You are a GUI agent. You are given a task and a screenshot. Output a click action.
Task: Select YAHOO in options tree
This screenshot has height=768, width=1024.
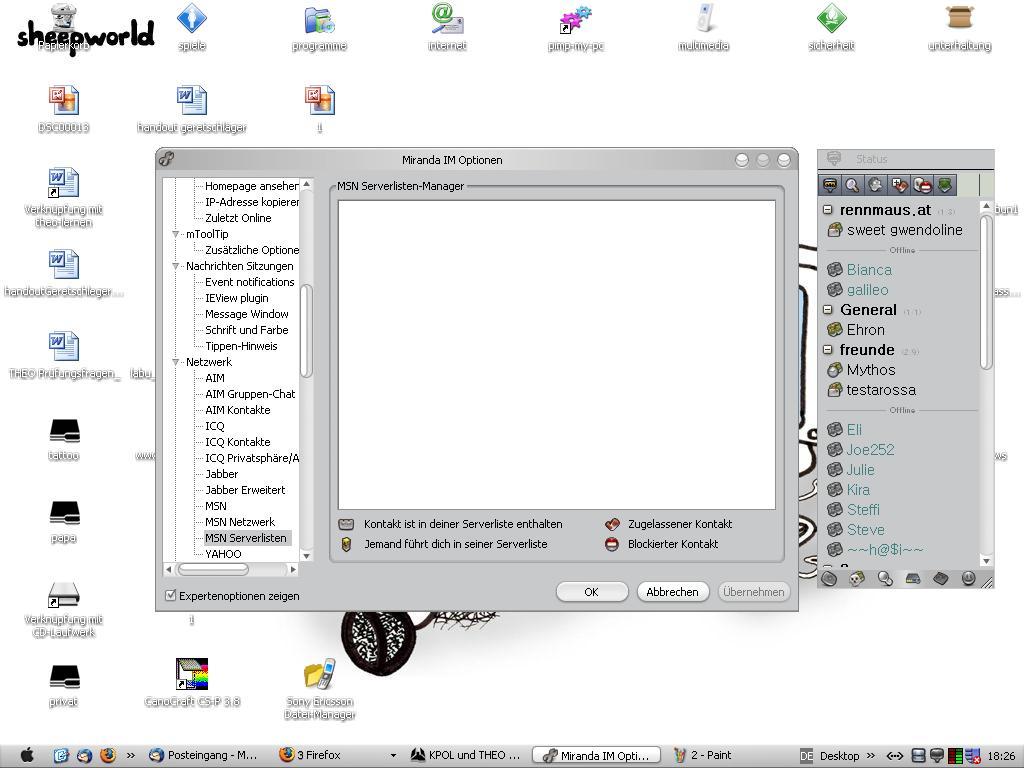[223, 554]
